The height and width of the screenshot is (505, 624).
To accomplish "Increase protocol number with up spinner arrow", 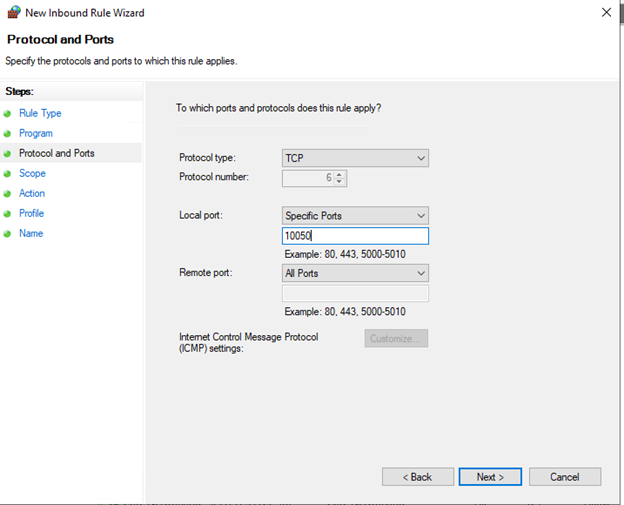I will (339, 174).
